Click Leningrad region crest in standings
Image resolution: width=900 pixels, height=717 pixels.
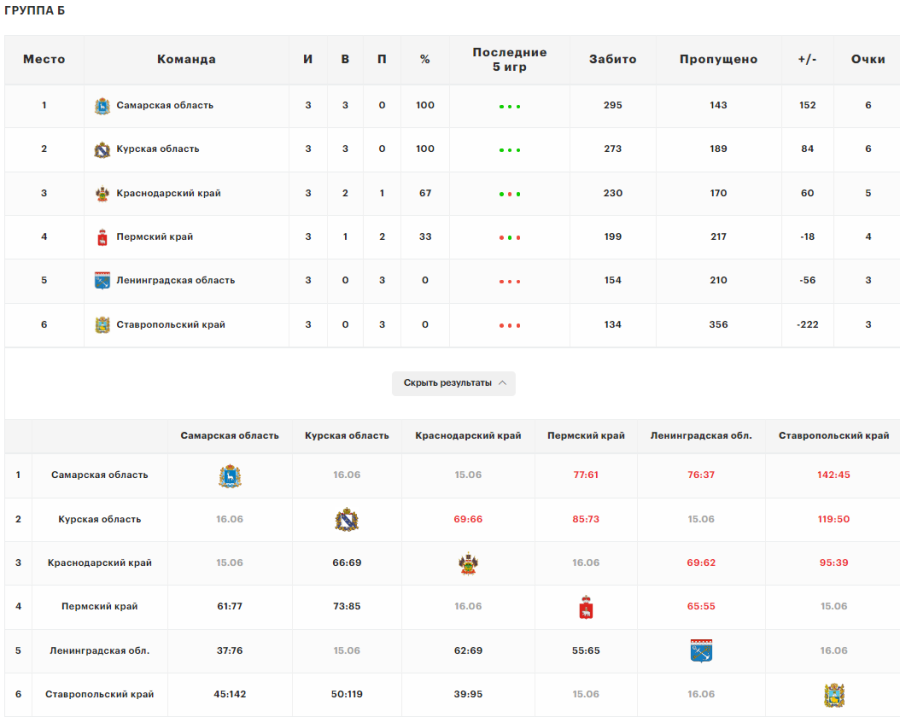[x=101, y=280]
